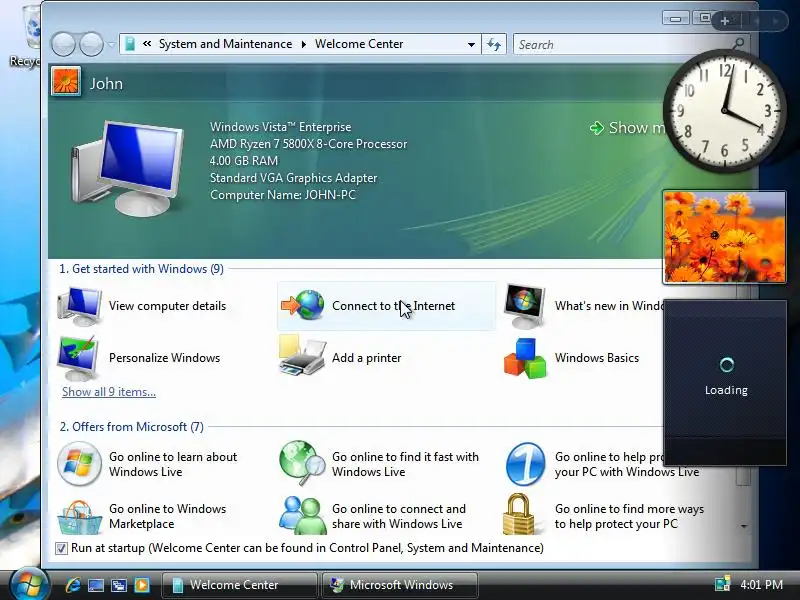Click the Refresh button beside address bar
This screenshot has height=600, width=800.
coord(494,44)
